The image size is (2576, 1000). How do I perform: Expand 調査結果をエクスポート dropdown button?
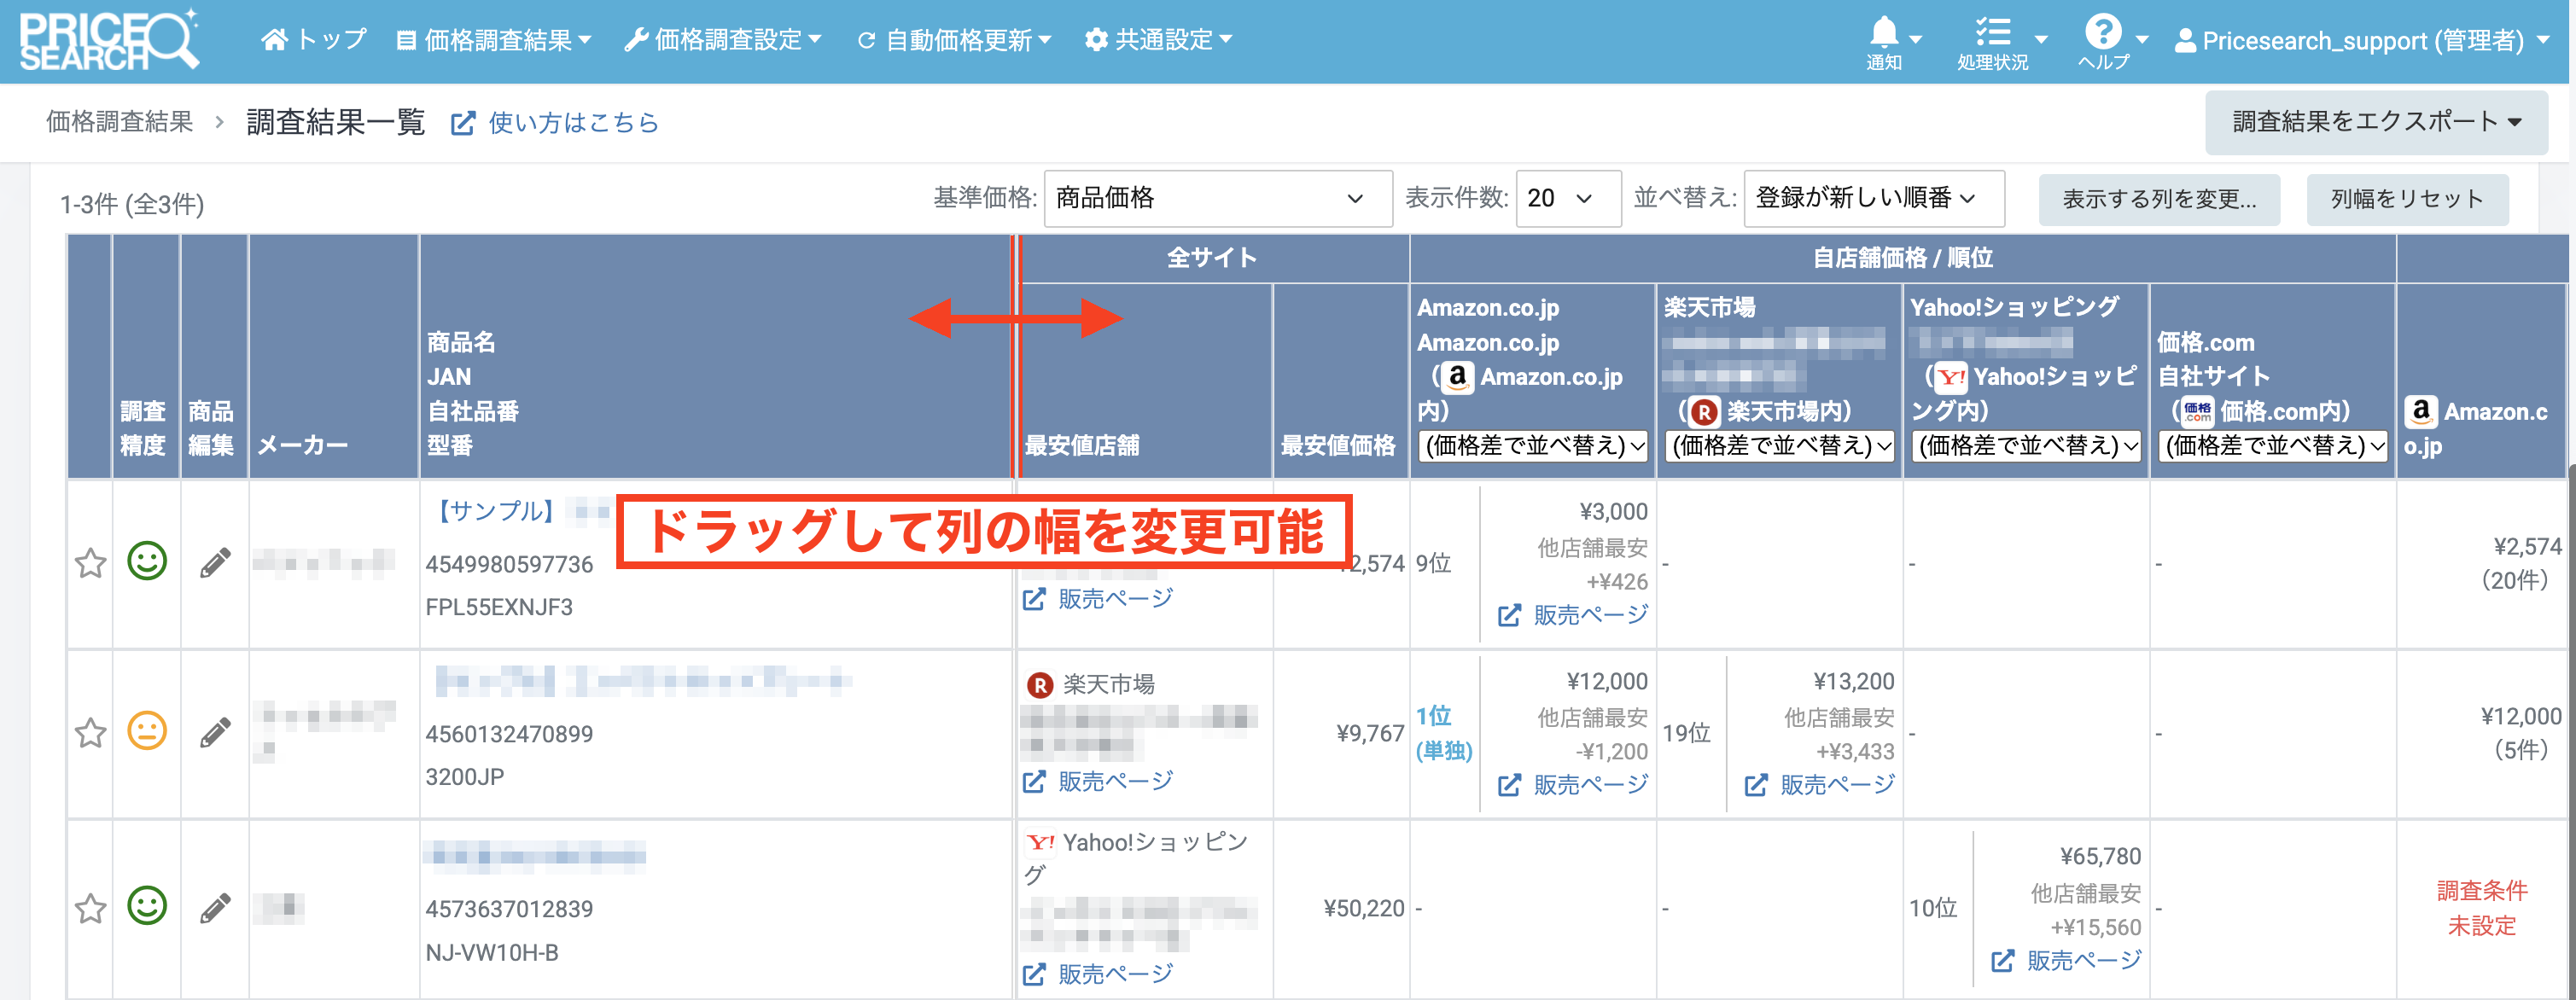point(2376,122)
